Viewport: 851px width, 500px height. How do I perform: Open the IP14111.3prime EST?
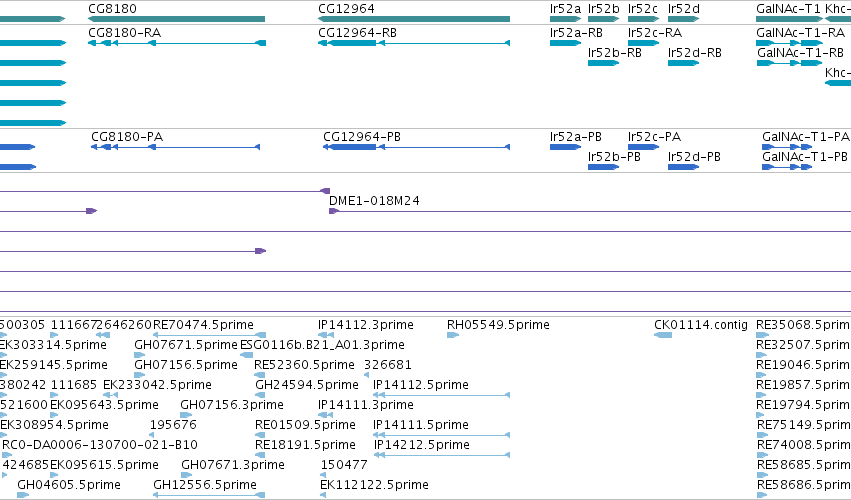(326, 415)
